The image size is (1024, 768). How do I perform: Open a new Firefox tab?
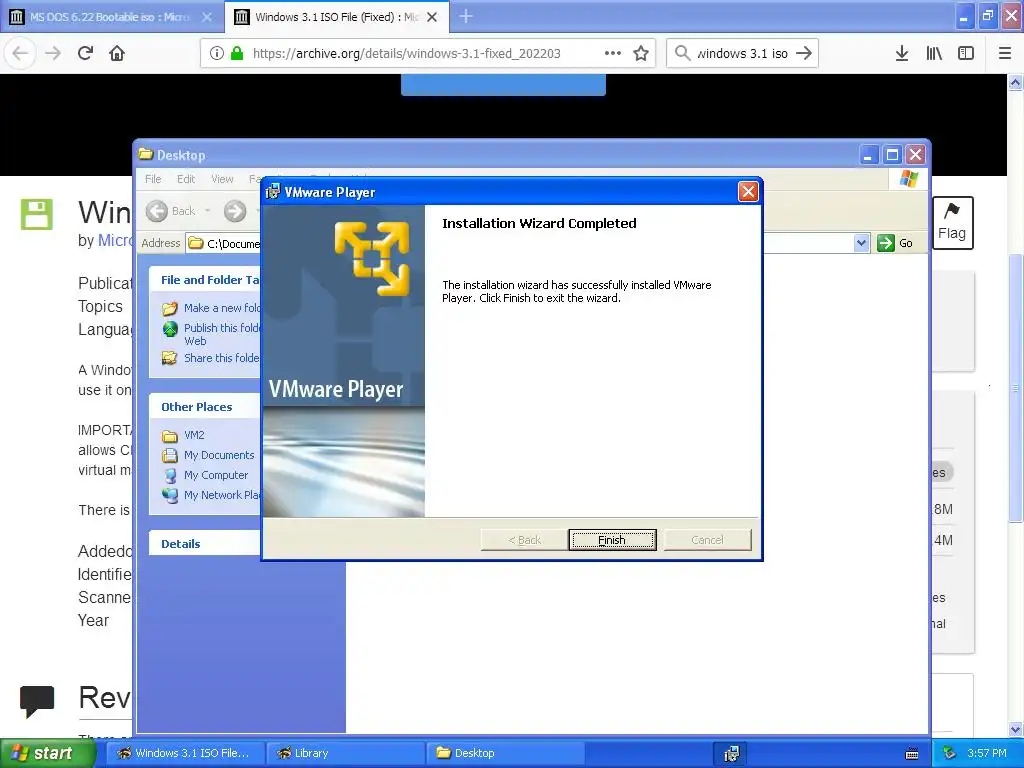[466, 16]
